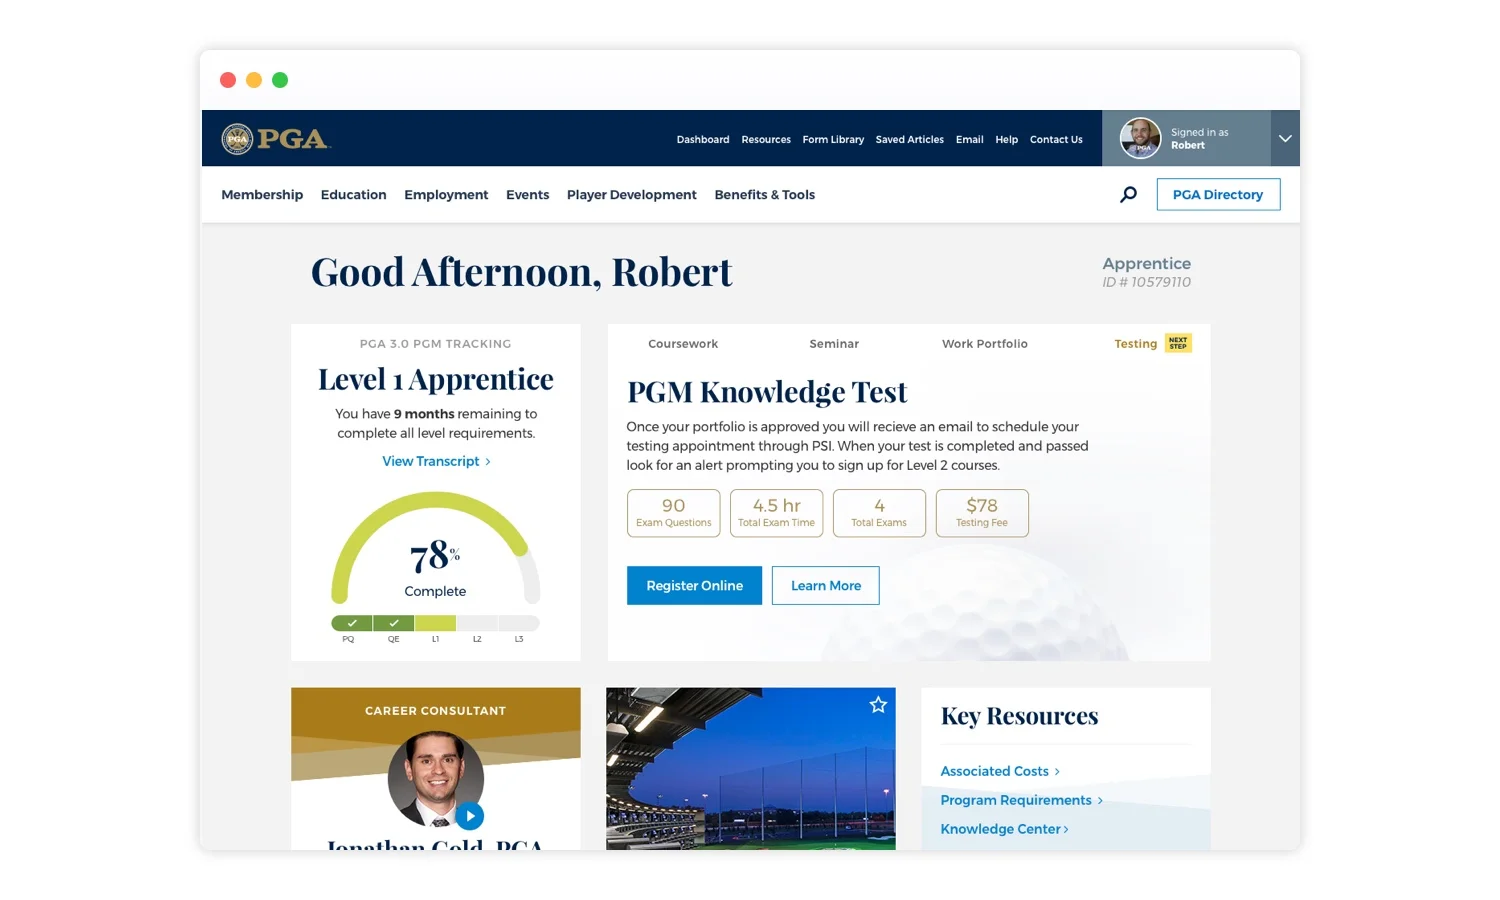Click the 90 Exam Questions box
This screenshot has height=900, width=1500.
tap(674, 513)
